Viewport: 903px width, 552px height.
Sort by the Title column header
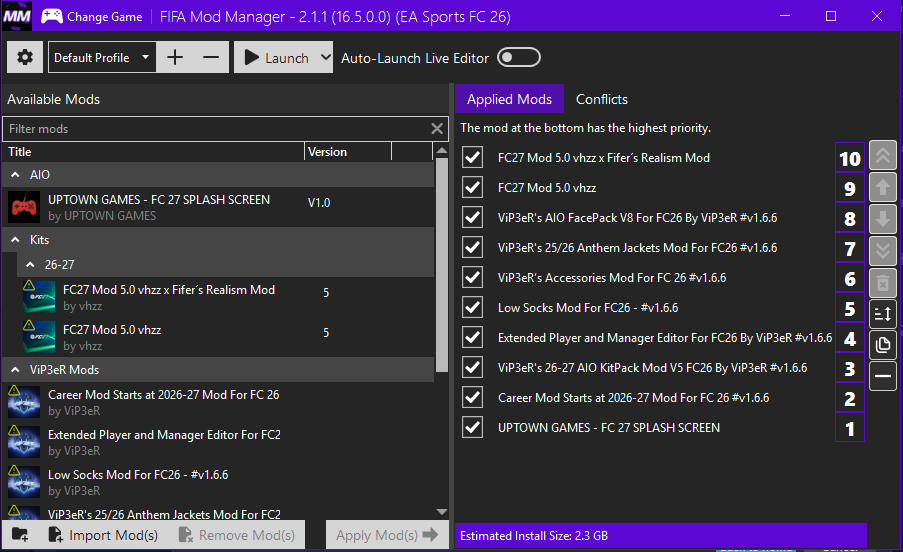pyautogui.click(x=153, y=152)
